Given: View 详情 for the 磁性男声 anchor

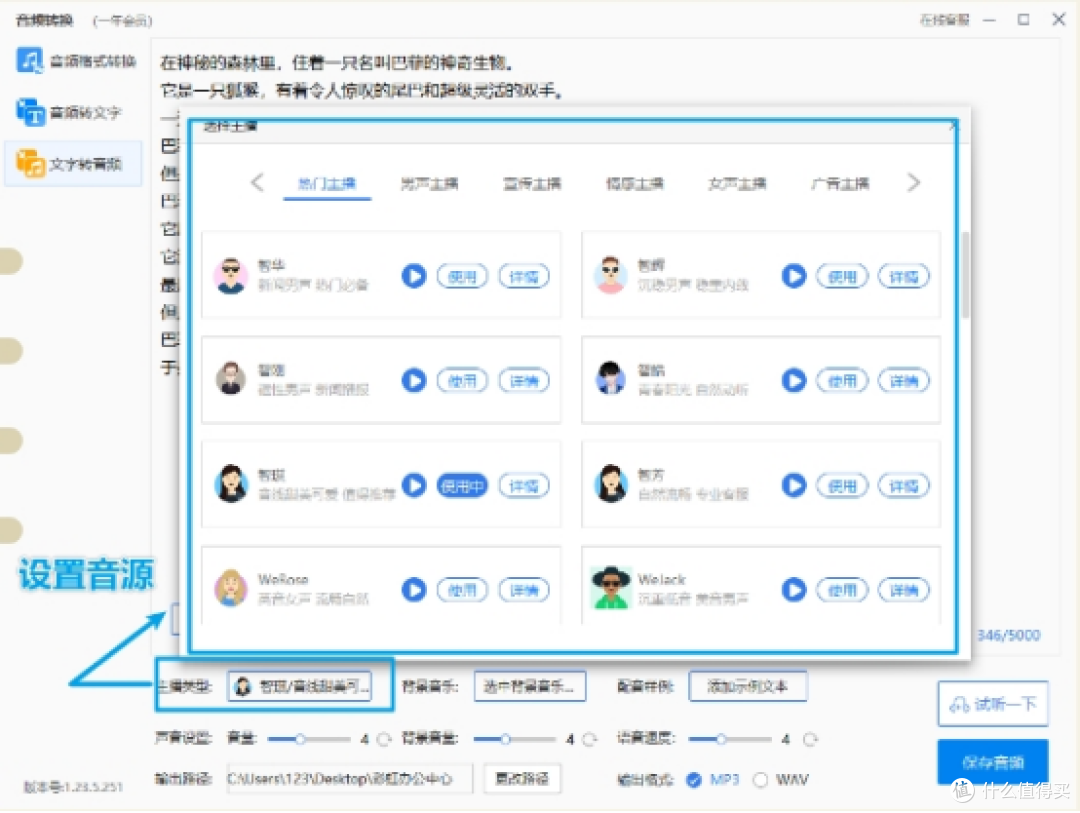Looking at the screenshot, I should pos(523,381).
